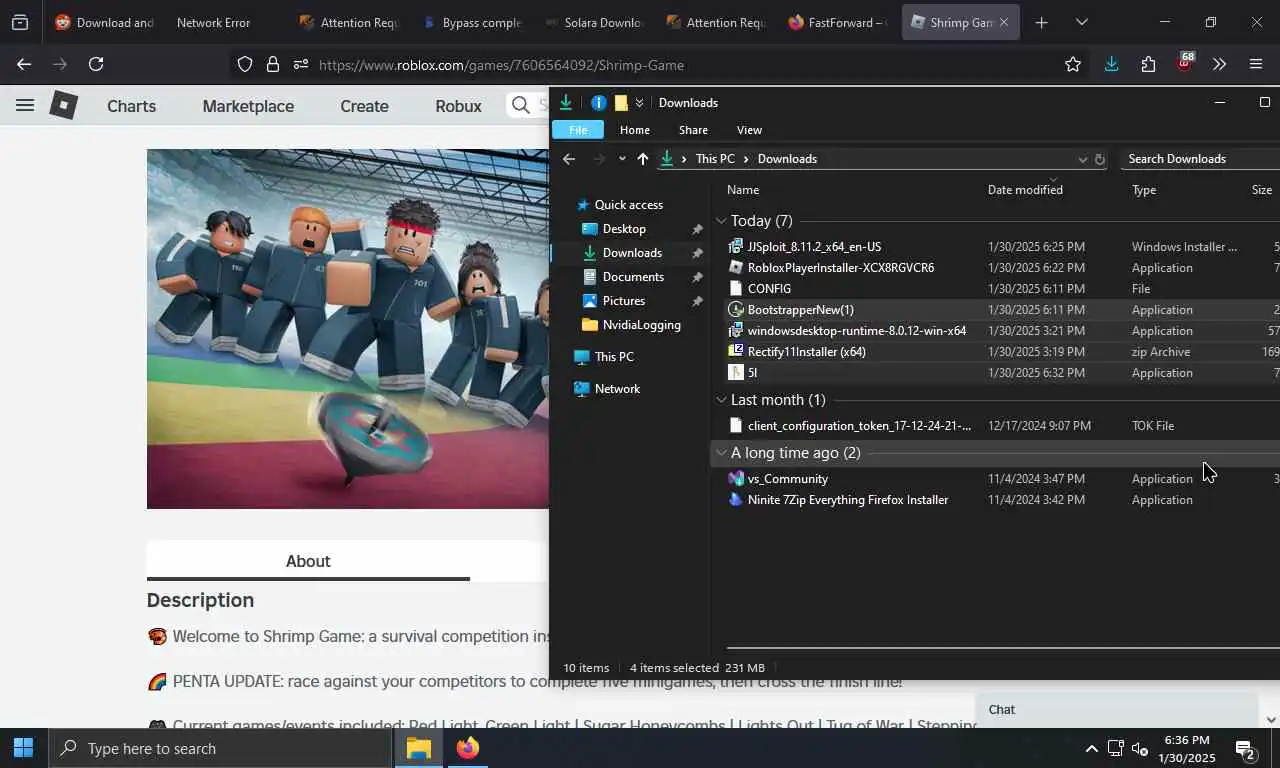Viewport: 1280px width, 768px height.
Task: Show hidden system tray icons
Action: tap(1091, 748)
